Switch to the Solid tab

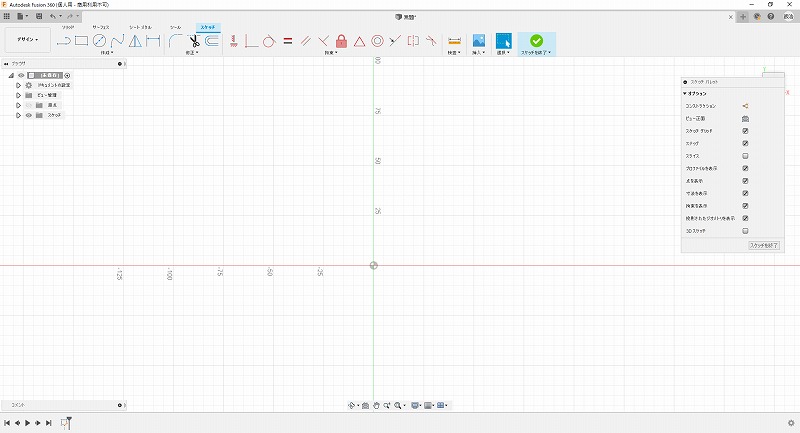(68, 27)
